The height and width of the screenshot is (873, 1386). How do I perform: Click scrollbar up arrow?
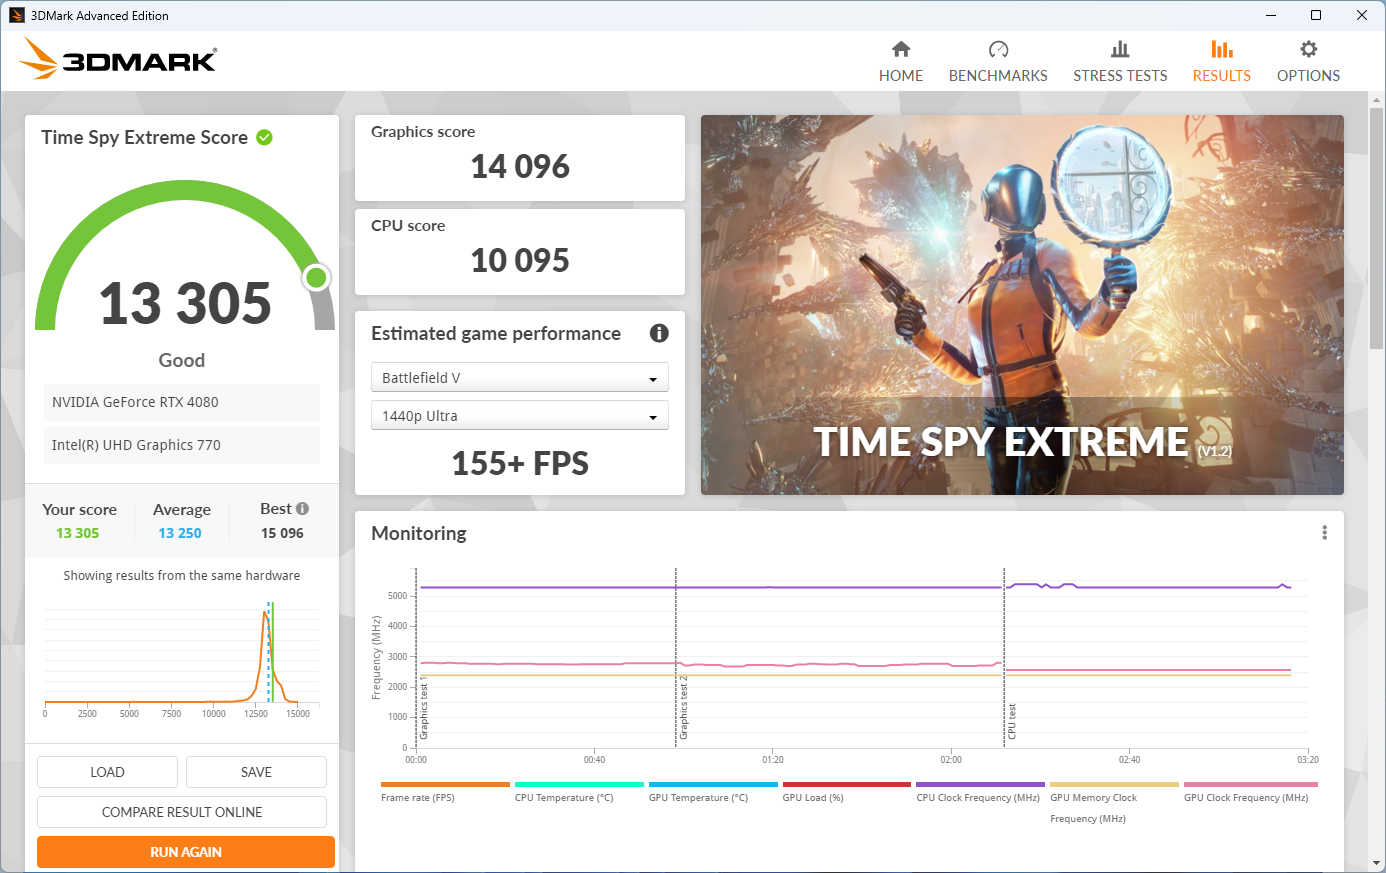pos(1377,100)
